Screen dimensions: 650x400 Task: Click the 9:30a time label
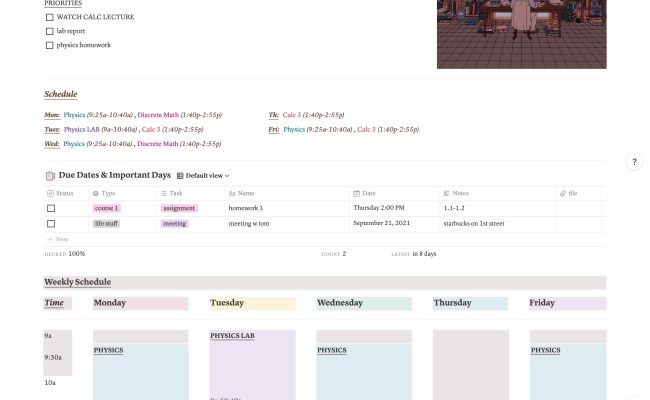coord(53,358)
